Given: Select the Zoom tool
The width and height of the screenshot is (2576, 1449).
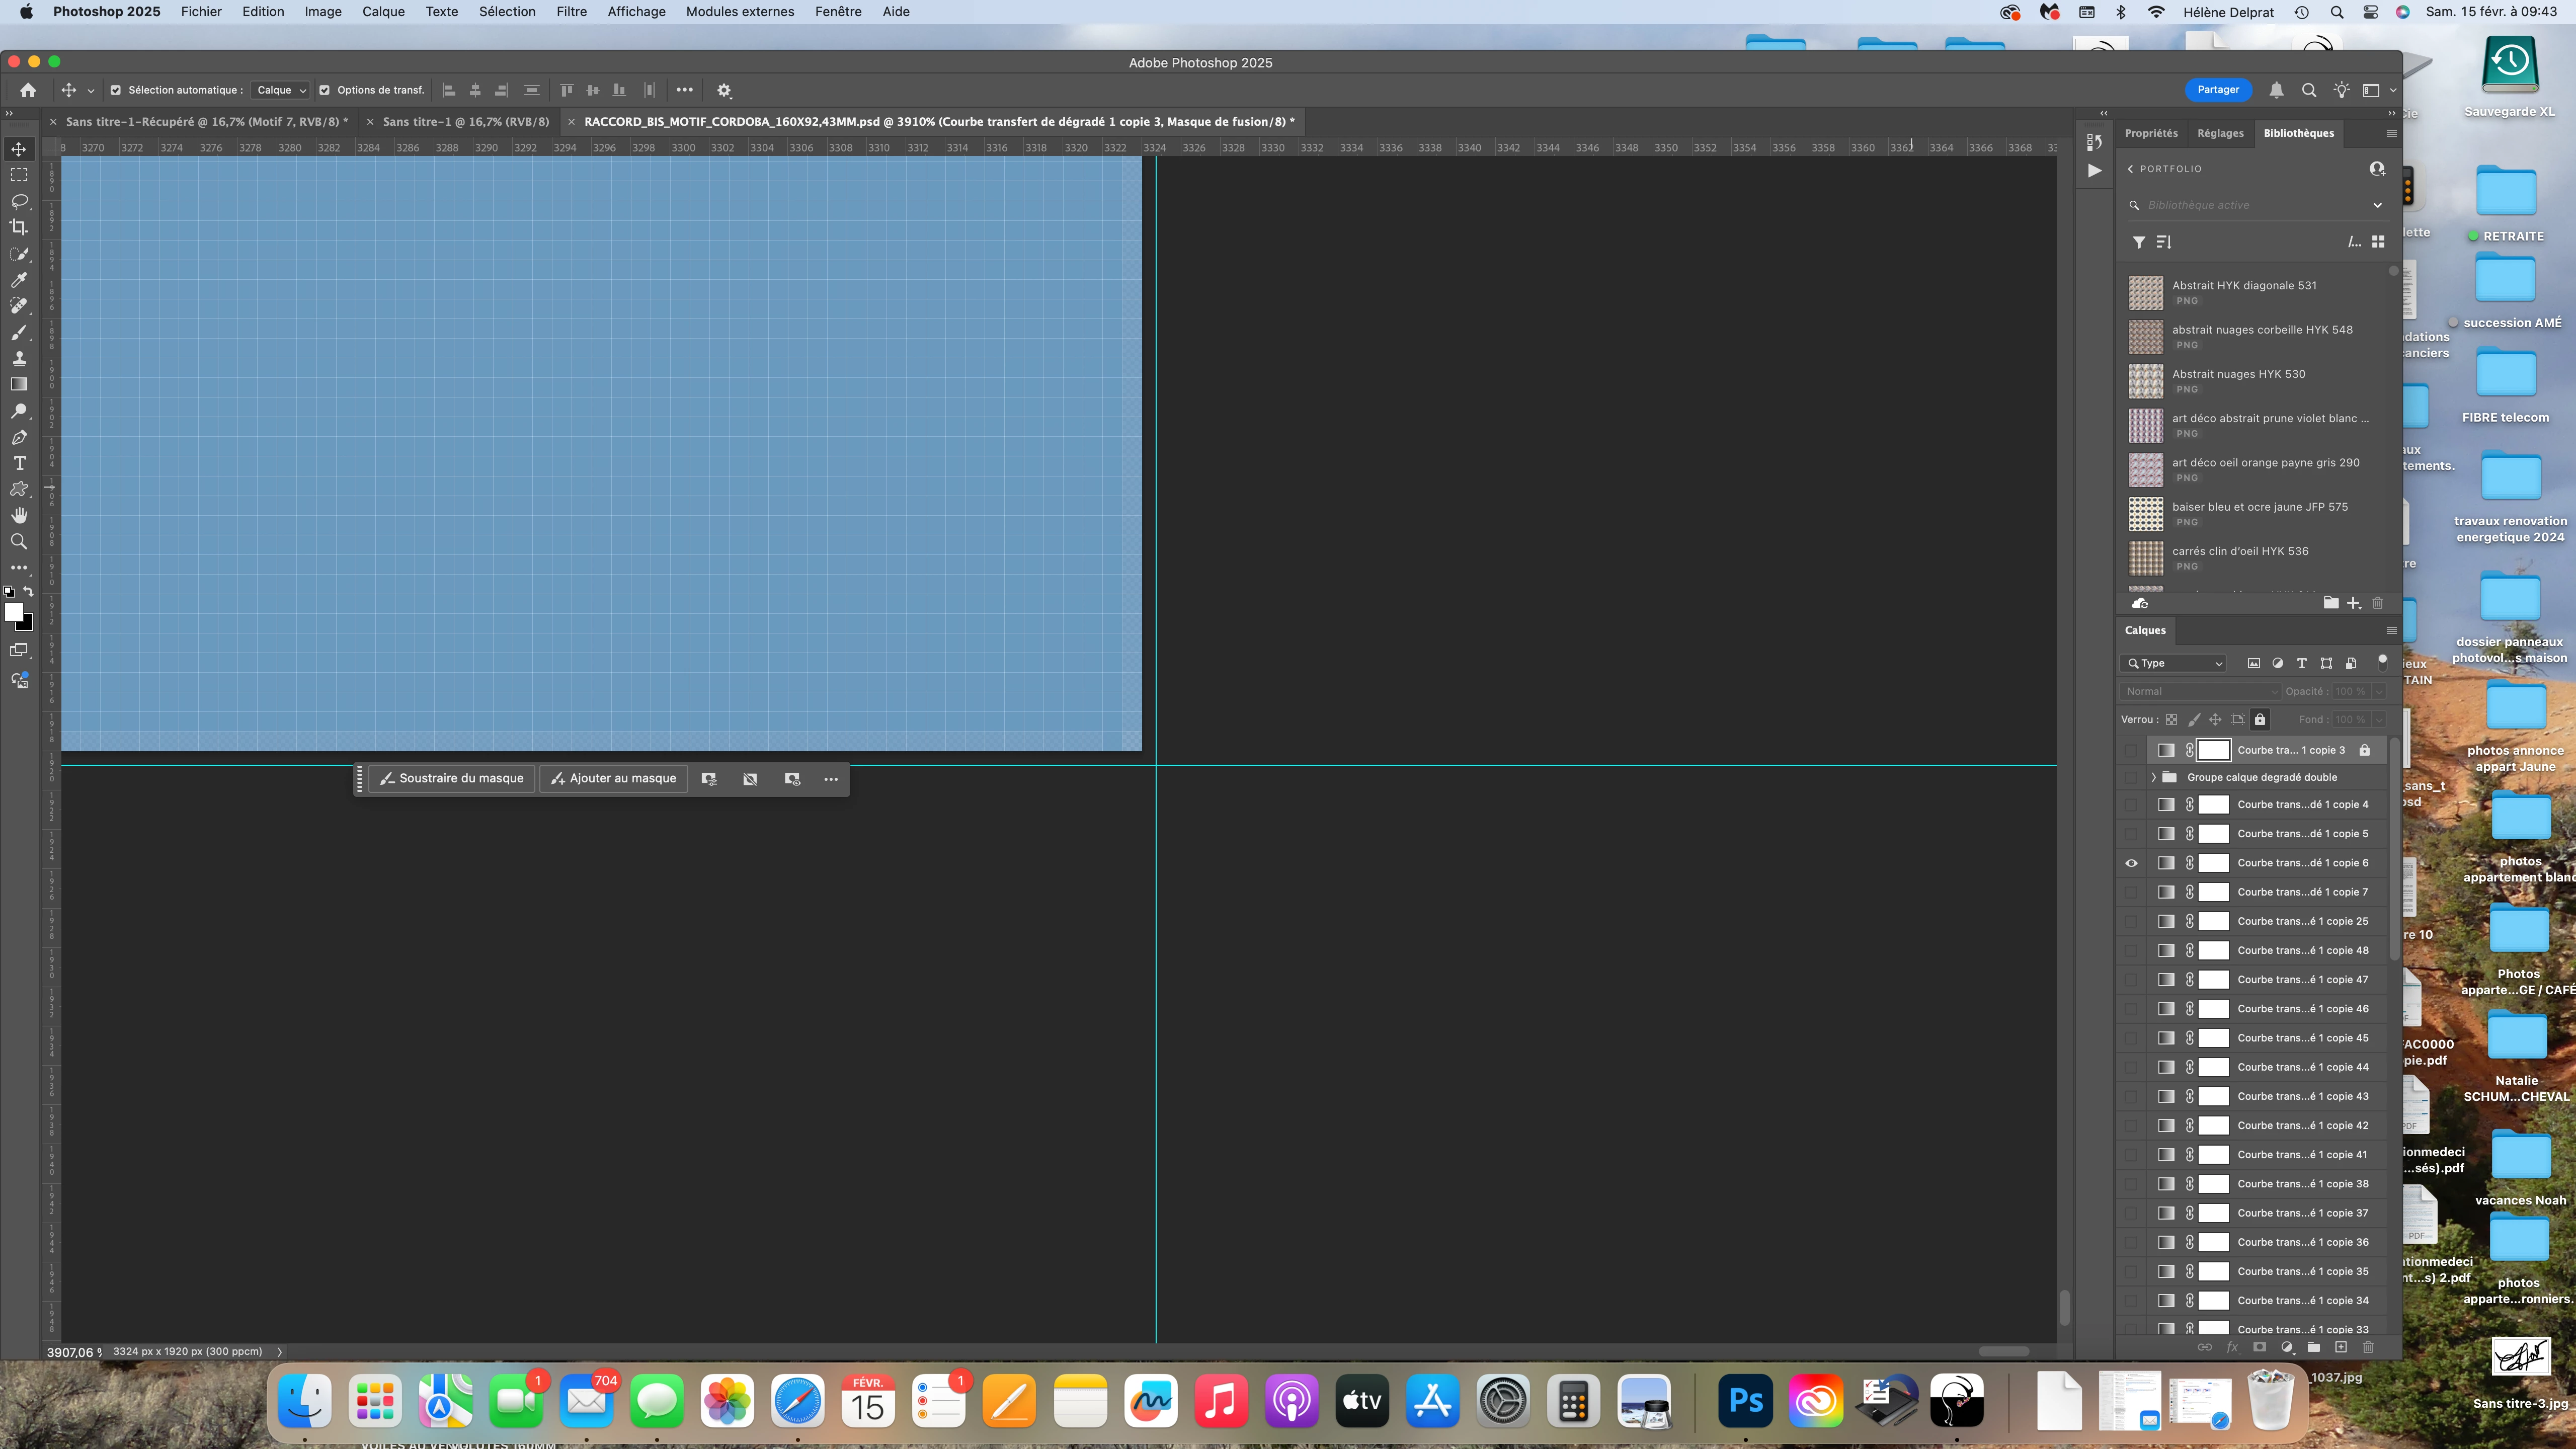Looking at the screenshot, I should click(19, 541).
